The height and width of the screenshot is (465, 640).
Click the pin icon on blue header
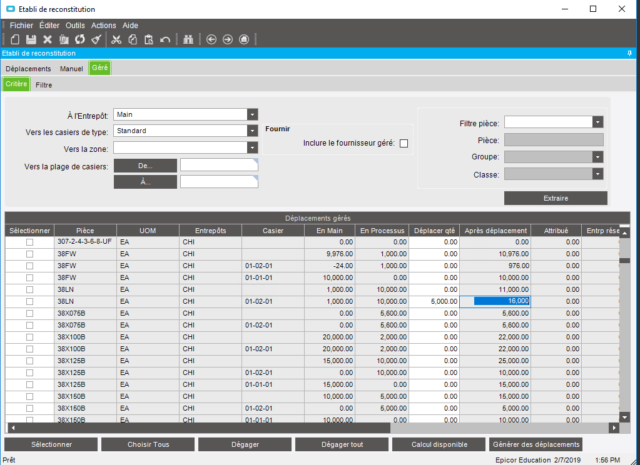629,53
